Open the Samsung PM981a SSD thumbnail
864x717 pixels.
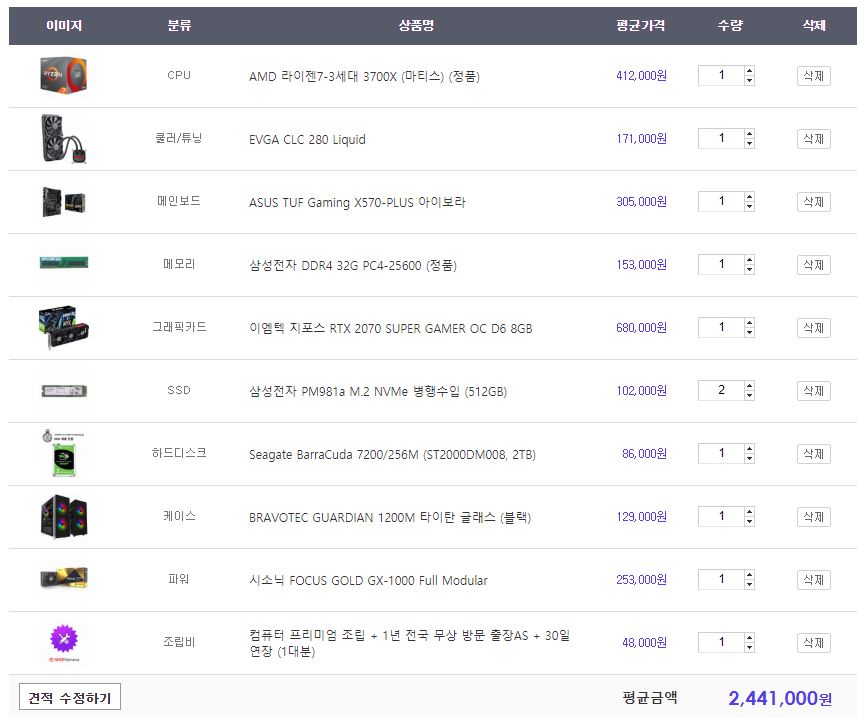(x=64, y=391)
